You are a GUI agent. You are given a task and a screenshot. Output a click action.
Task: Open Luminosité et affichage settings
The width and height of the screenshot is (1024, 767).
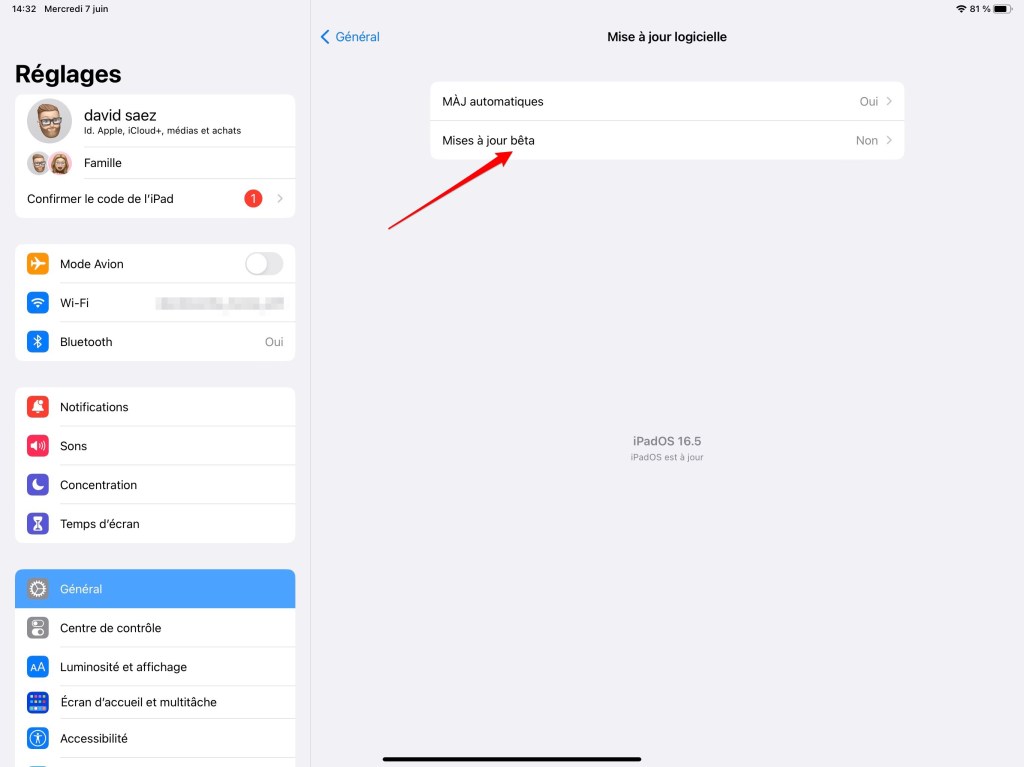click(x=155, y=667)
